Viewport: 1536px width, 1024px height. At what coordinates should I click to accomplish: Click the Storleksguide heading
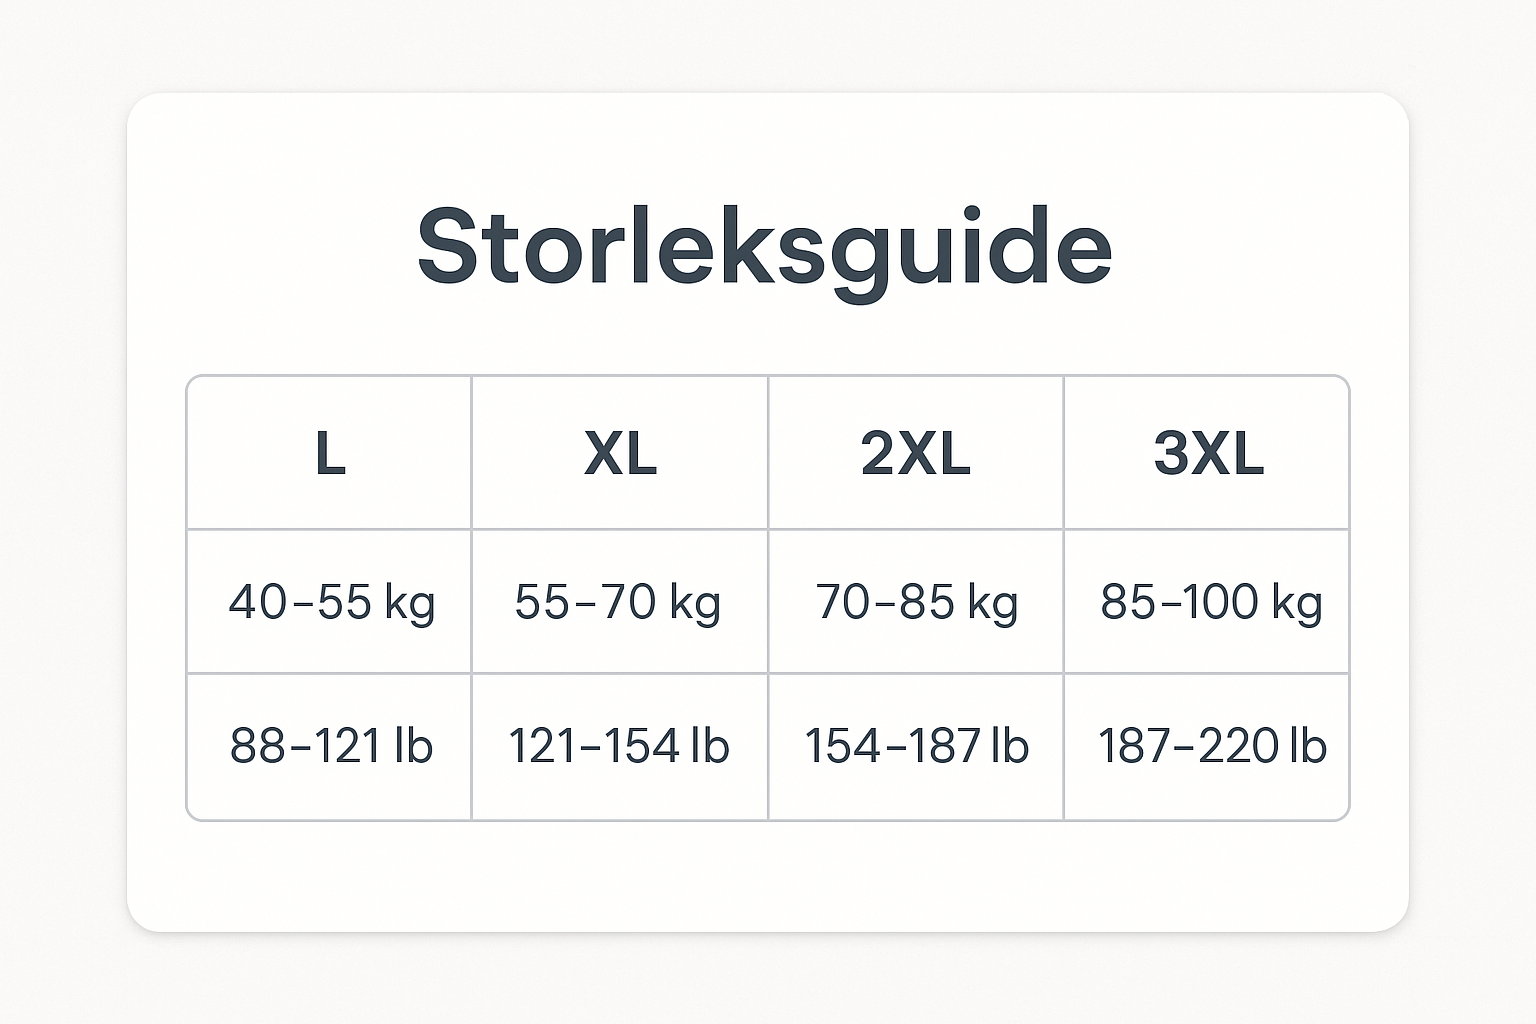[x=764, y=248]
